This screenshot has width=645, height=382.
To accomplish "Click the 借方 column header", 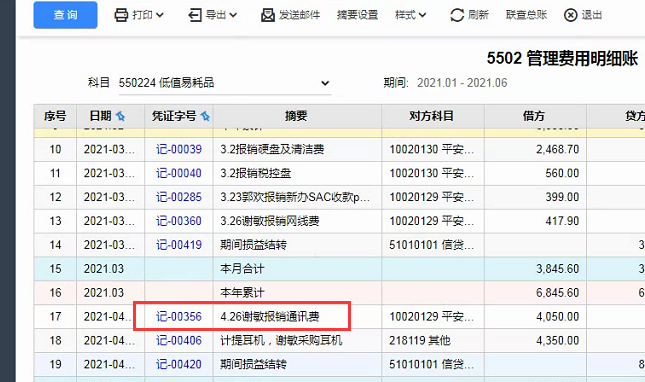I will (534, 116).
